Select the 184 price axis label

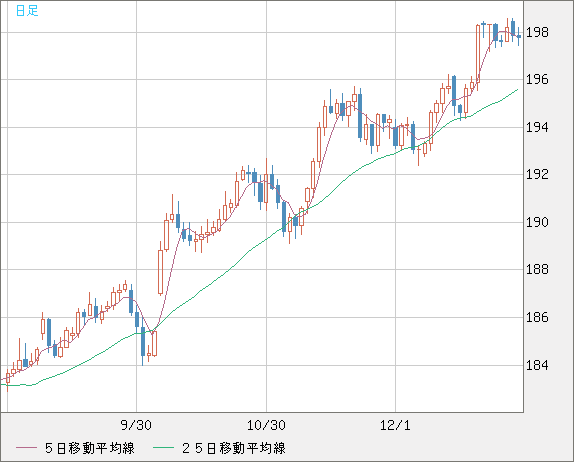tap(537, 365)
